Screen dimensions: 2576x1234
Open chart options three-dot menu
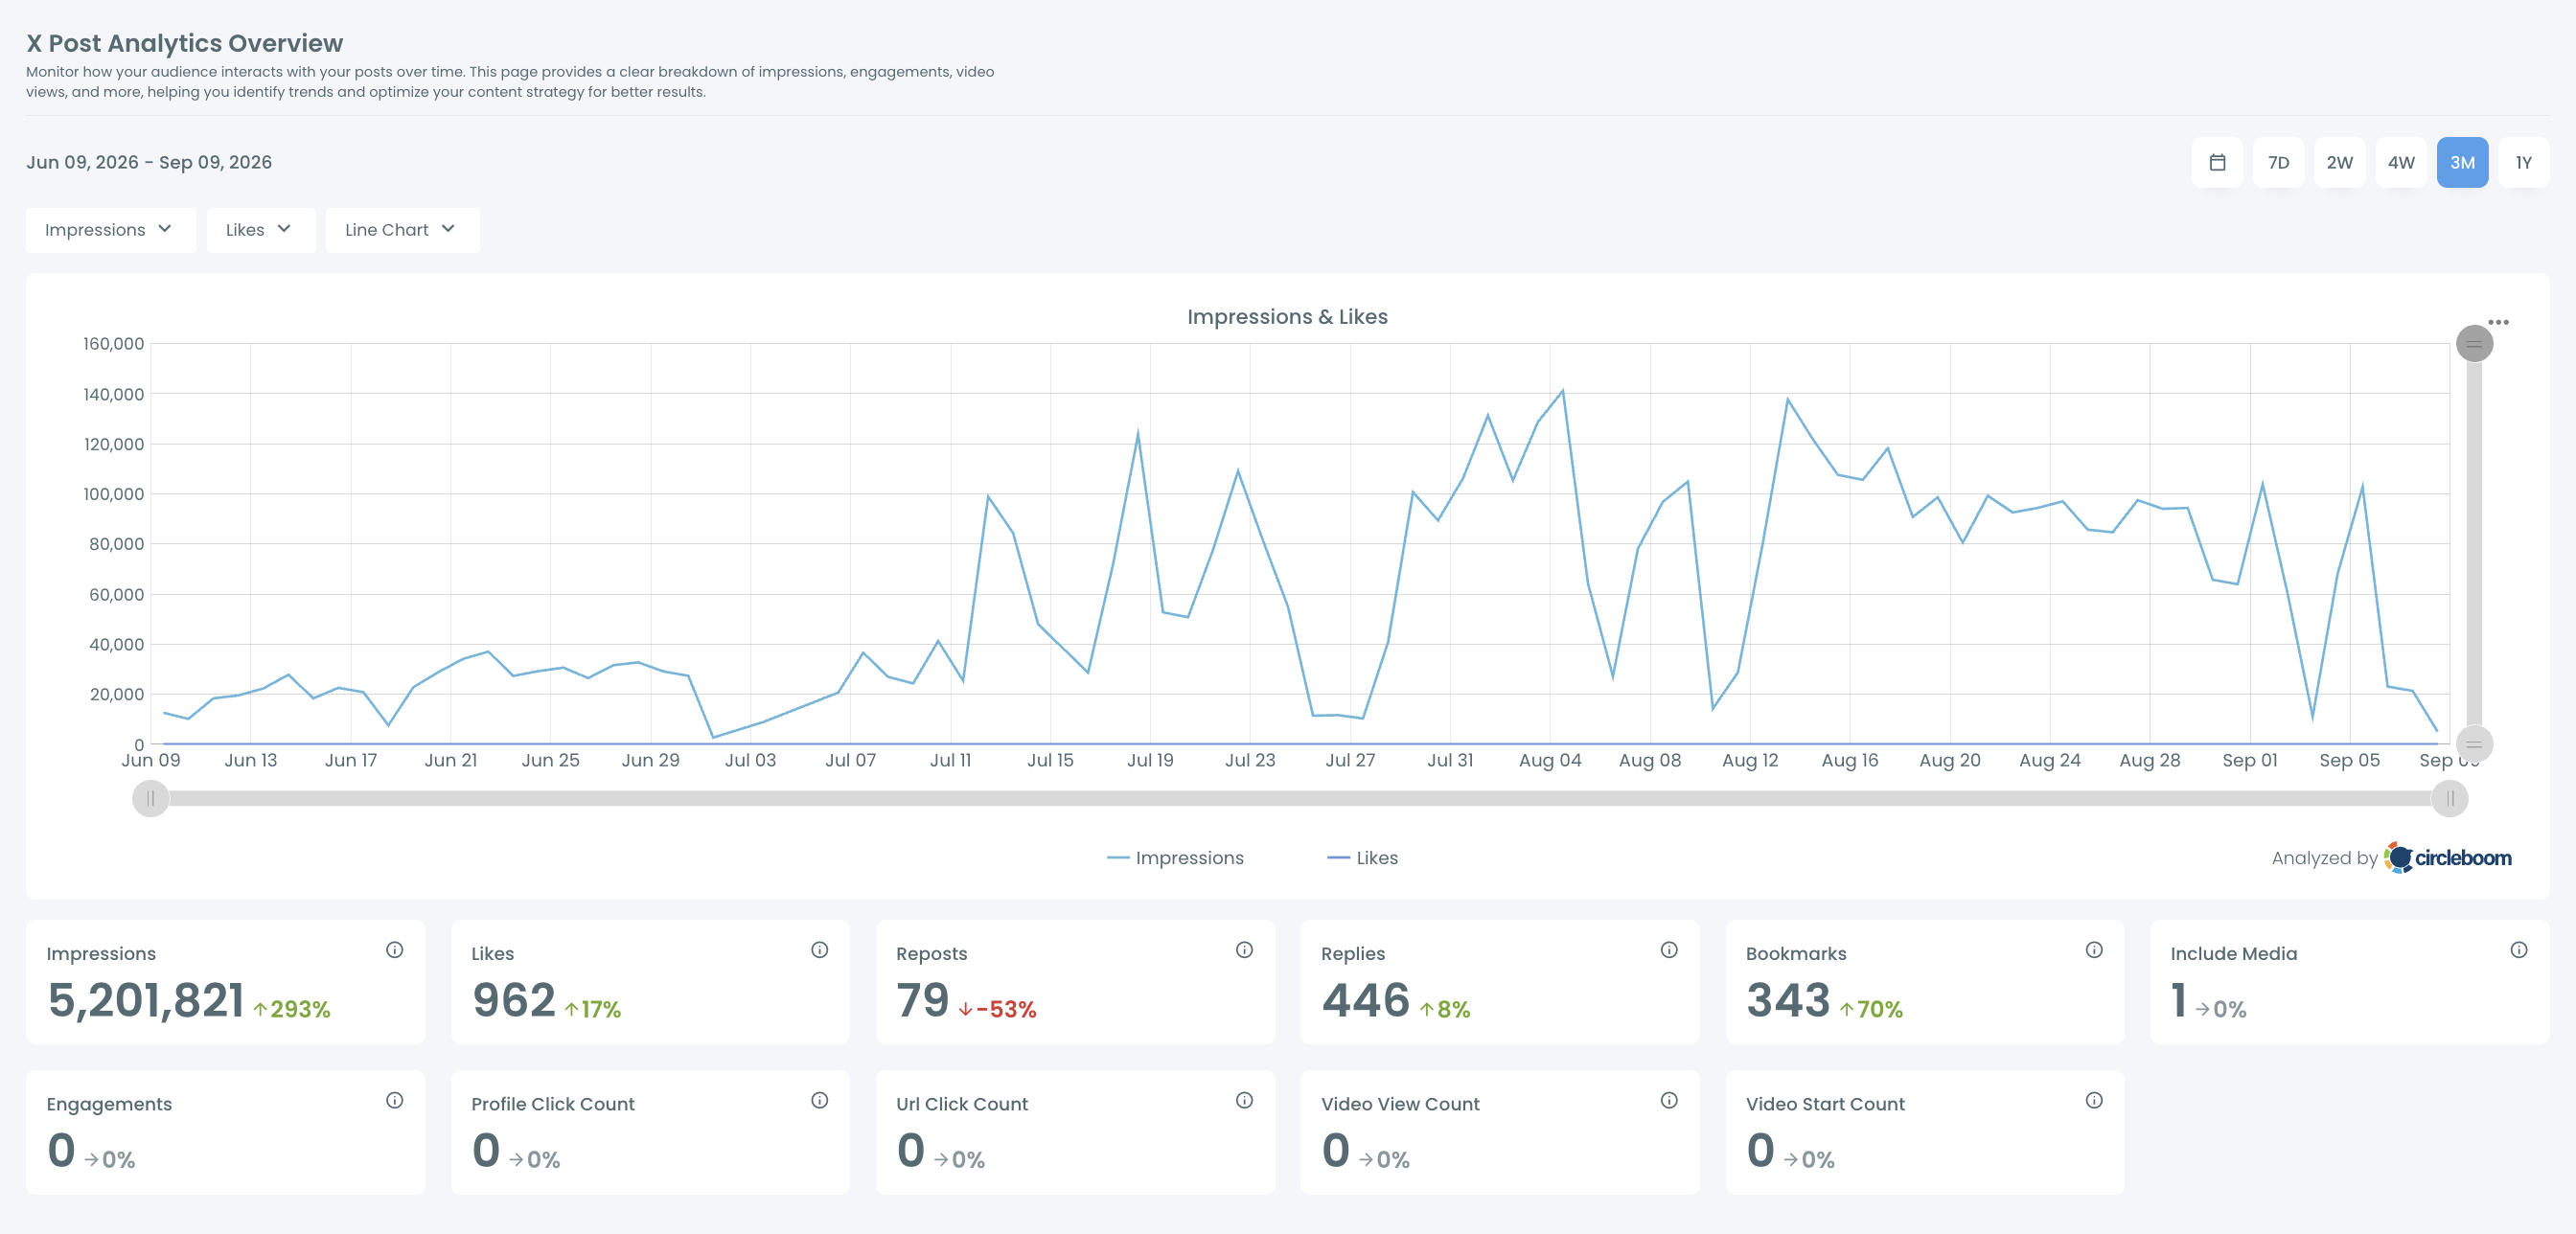point(2498,322)
